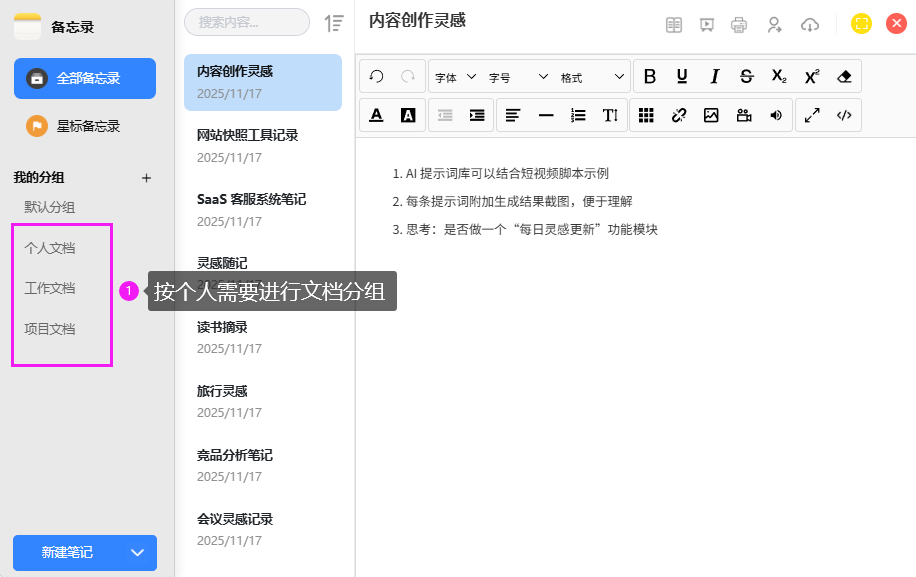This screenshot has width=916, height=577.
Task: Click the undo arrow icon
Action: coord(377,77)
